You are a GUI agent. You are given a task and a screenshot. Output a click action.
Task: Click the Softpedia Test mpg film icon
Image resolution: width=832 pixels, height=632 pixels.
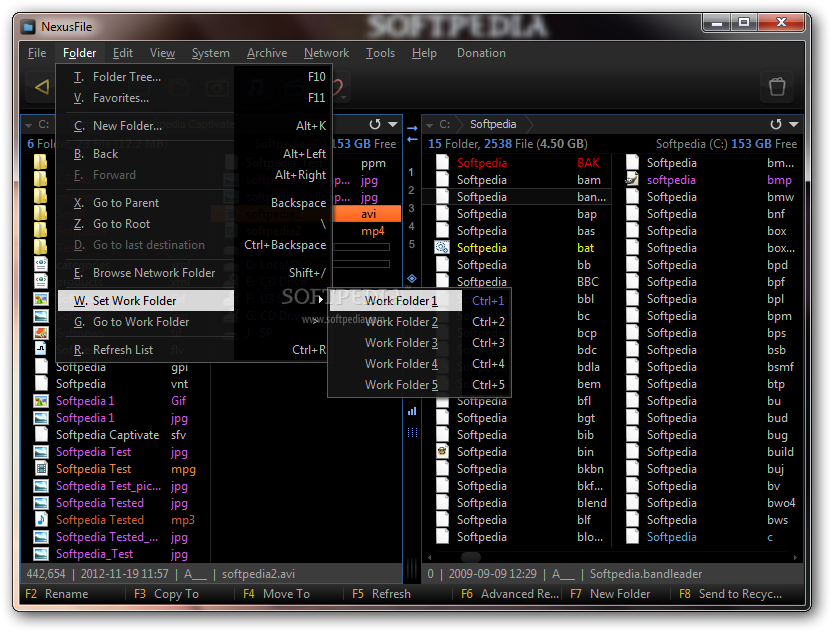[x=41, y=469]
